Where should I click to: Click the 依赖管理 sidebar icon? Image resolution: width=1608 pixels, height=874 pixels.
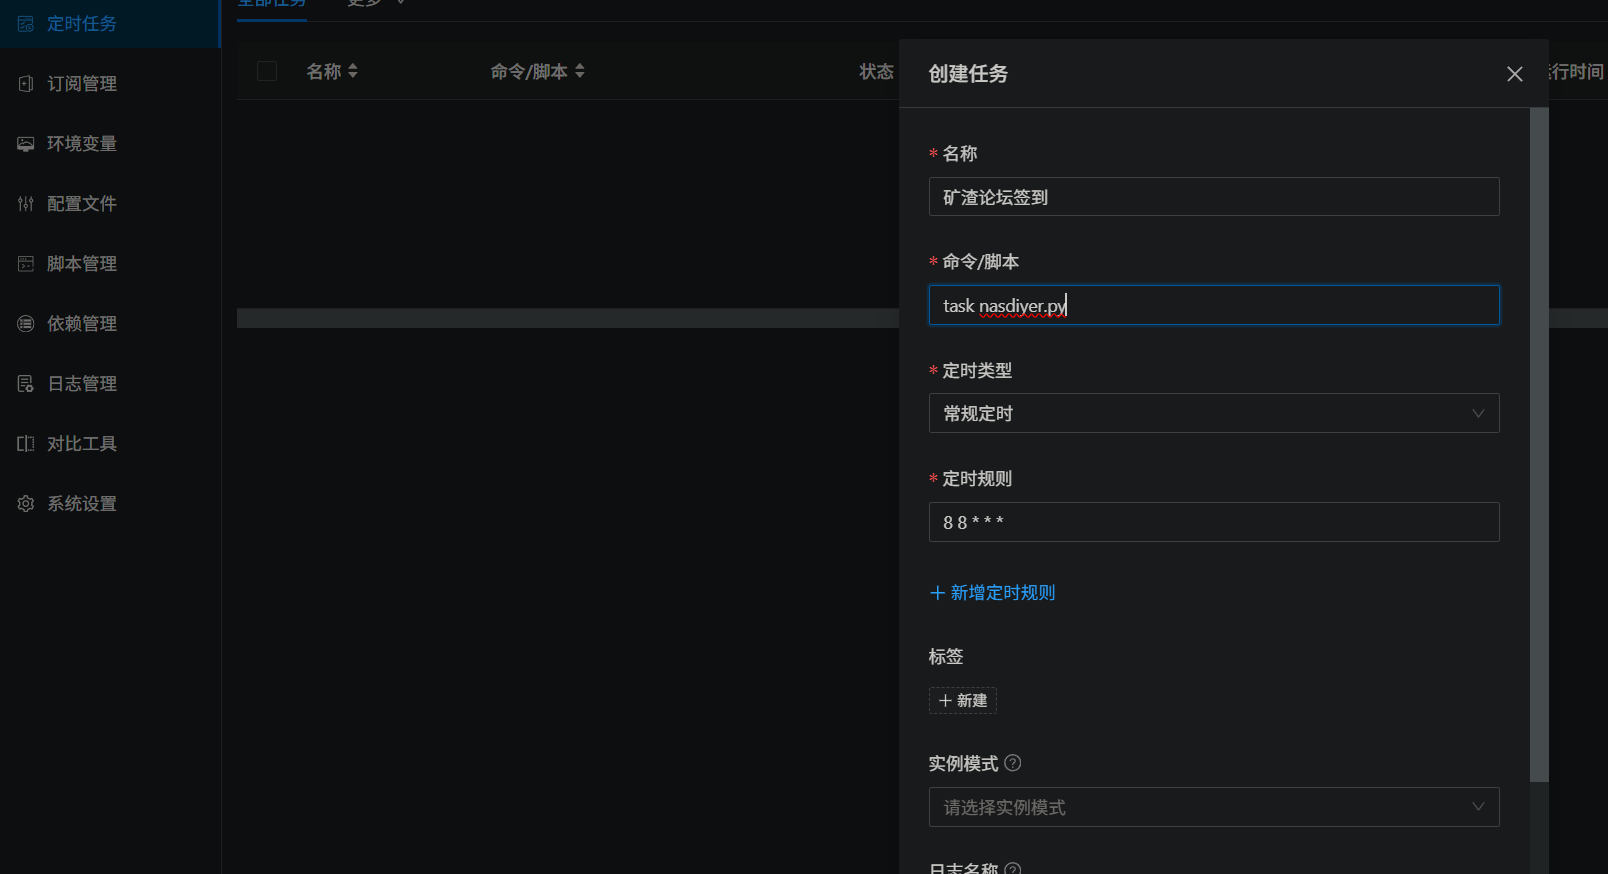coord(26,324)
